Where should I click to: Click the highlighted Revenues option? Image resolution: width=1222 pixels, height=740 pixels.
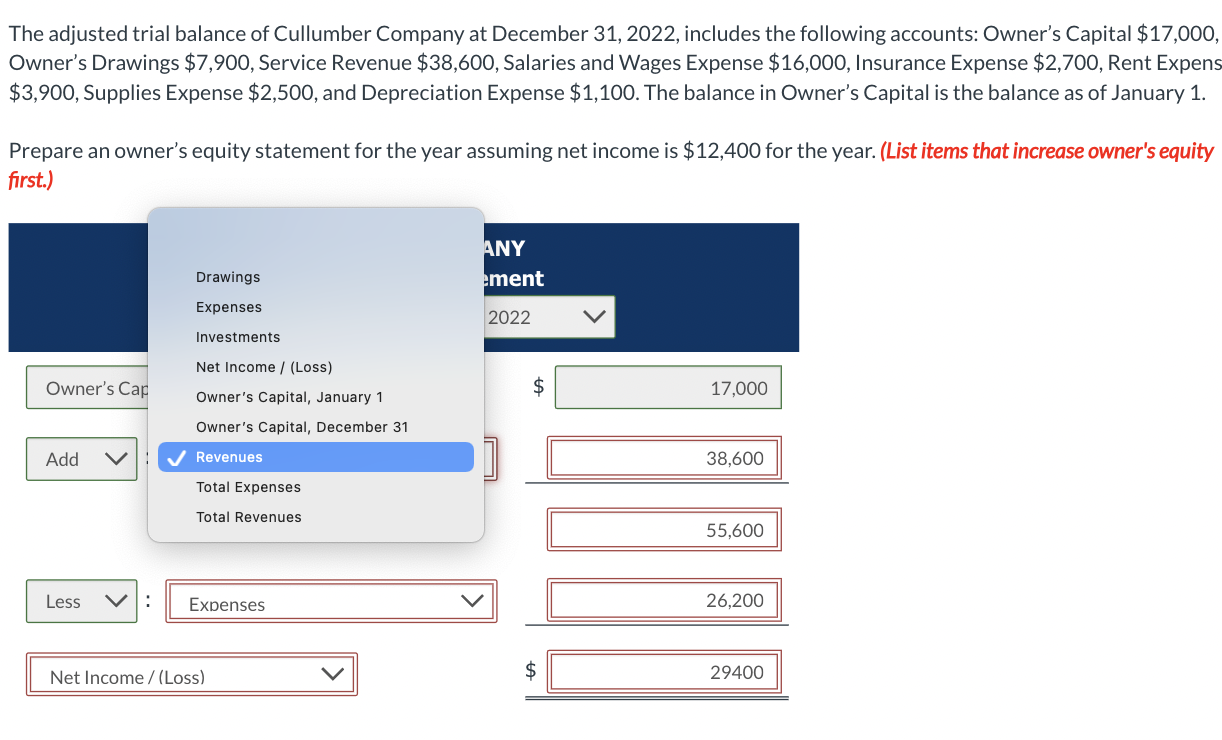(x=230, y=457)
